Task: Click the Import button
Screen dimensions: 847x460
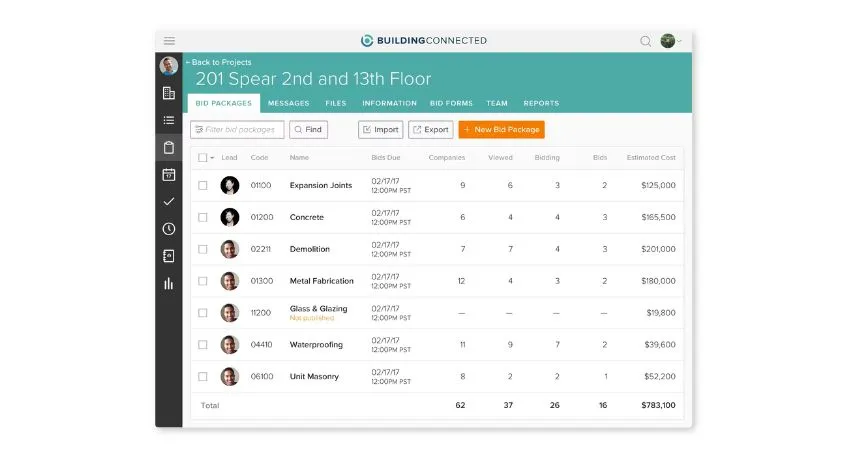Action: [x=380, y=130]
